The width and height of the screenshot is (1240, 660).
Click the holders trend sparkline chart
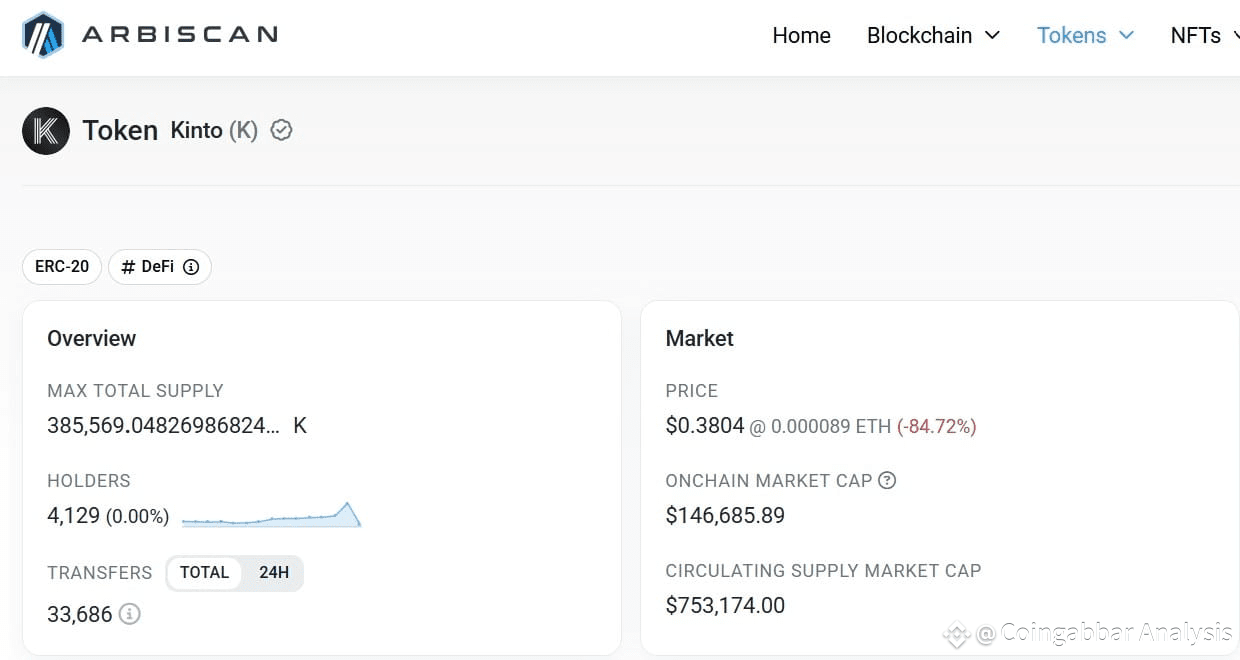click(271, 515)
